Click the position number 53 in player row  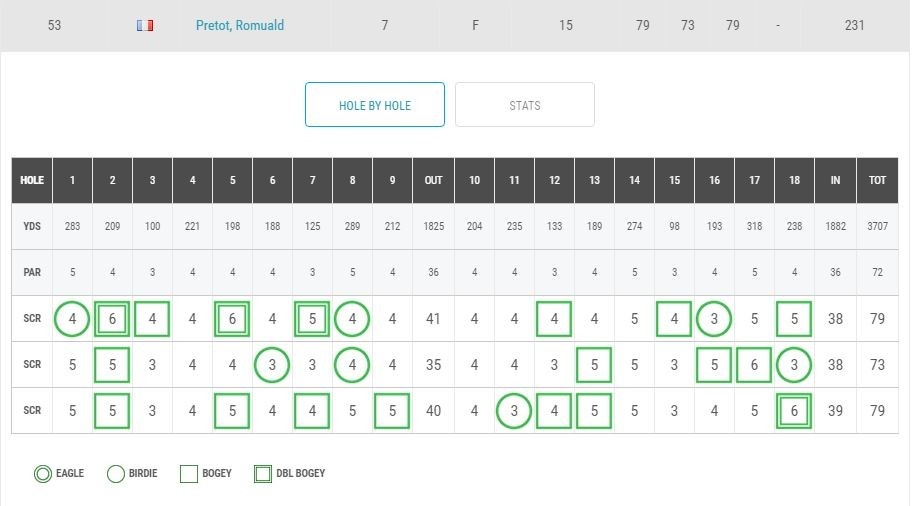[54, 26]
